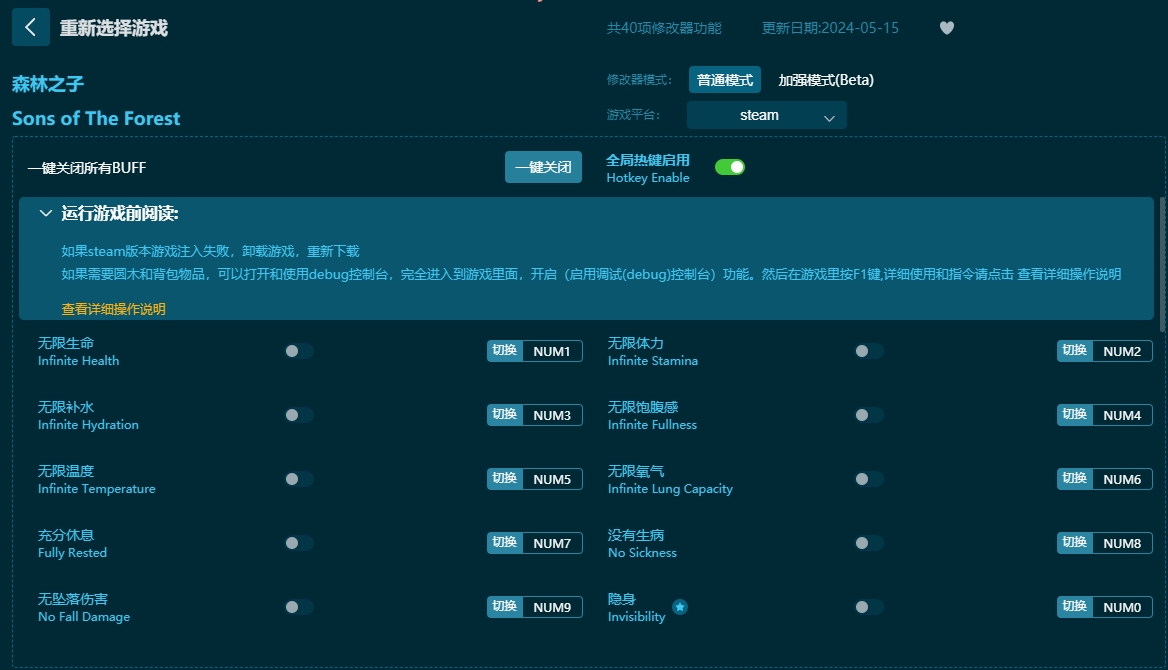Click 切换 button for NUM7 hotkey

coord(504,543)
